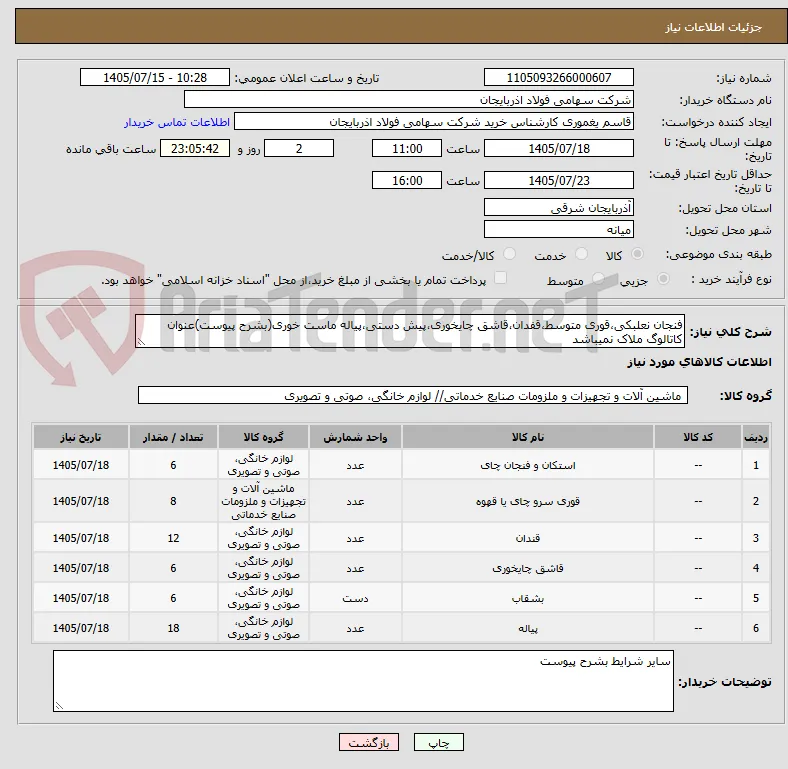Click row item قاشق چایخوری
This screenshot has width=788, height=769.
point(528,568)
